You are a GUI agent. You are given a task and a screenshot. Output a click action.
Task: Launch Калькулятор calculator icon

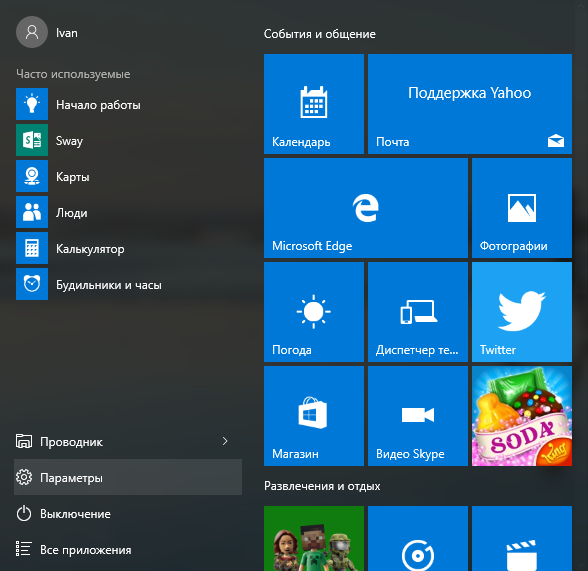(32, 248)
